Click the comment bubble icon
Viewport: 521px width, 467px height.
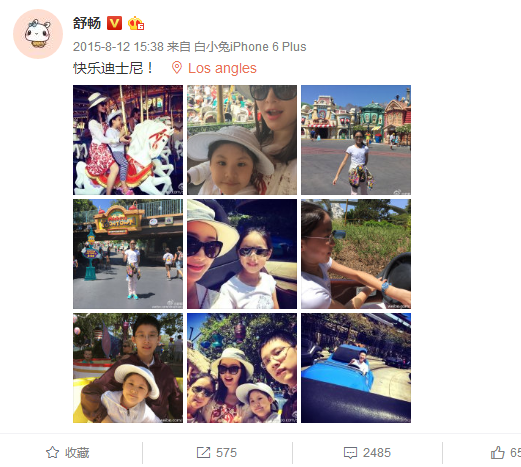click(350, 453)
